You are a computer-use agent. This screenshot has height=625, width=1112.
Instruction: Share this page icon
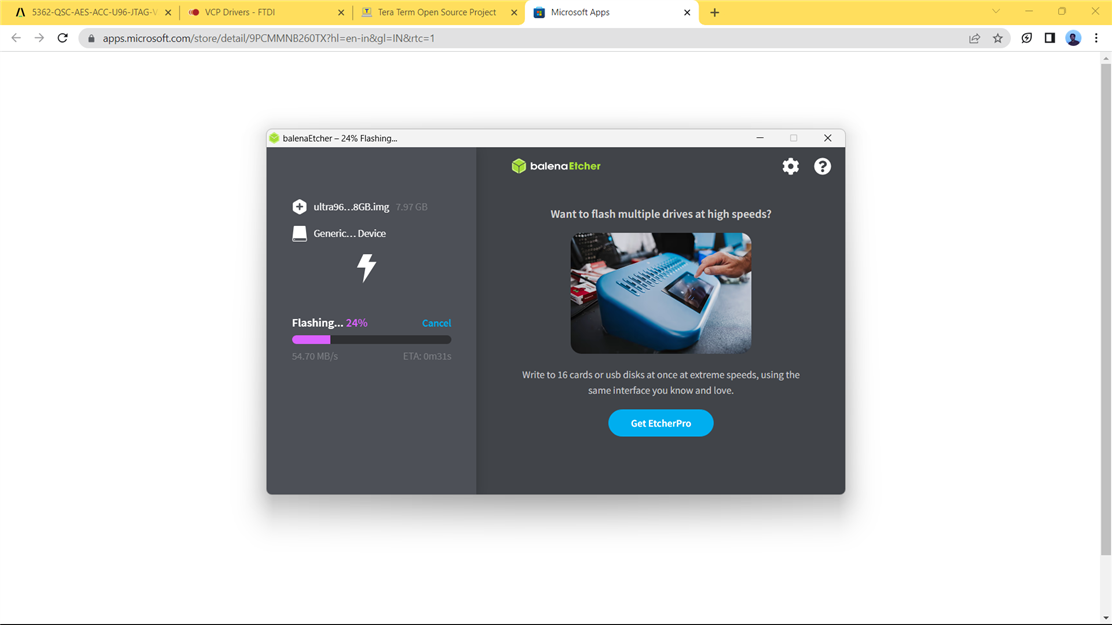[x=974, y=38]
